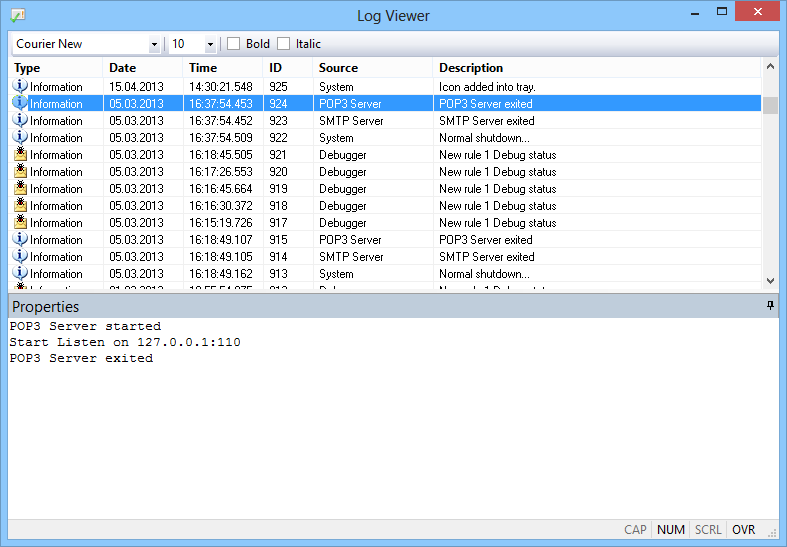The image size is (787, 547).
Task: Click the debugger bug icon on row 921
Action: coord(21,154)
